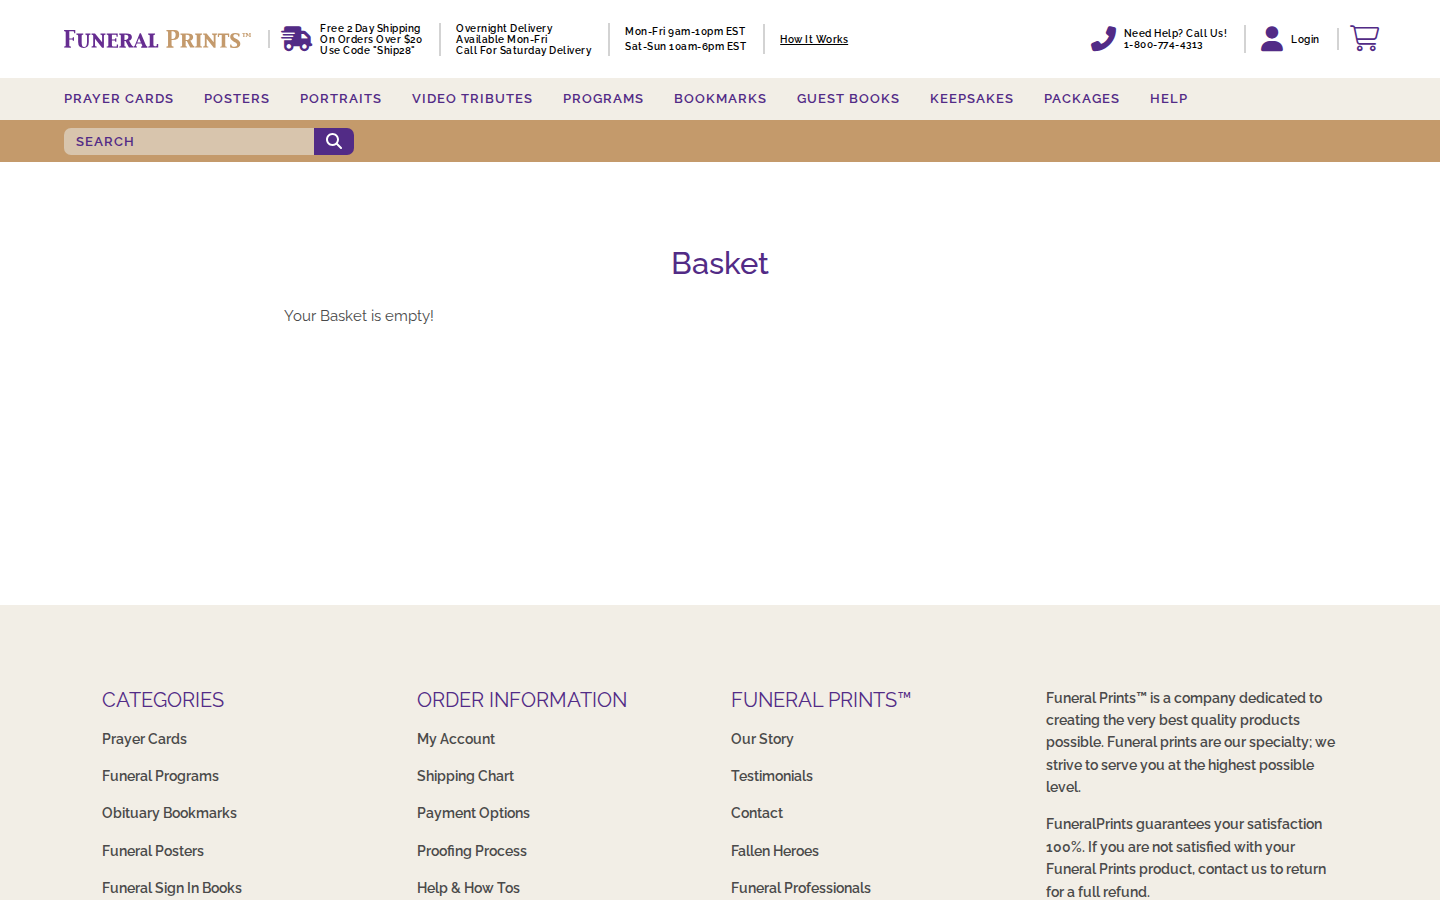The height and width of the screenshot is (900, 1440).
Task: View the Shipping Chart link
Action: pyautogui.click(x=465, y=776)
